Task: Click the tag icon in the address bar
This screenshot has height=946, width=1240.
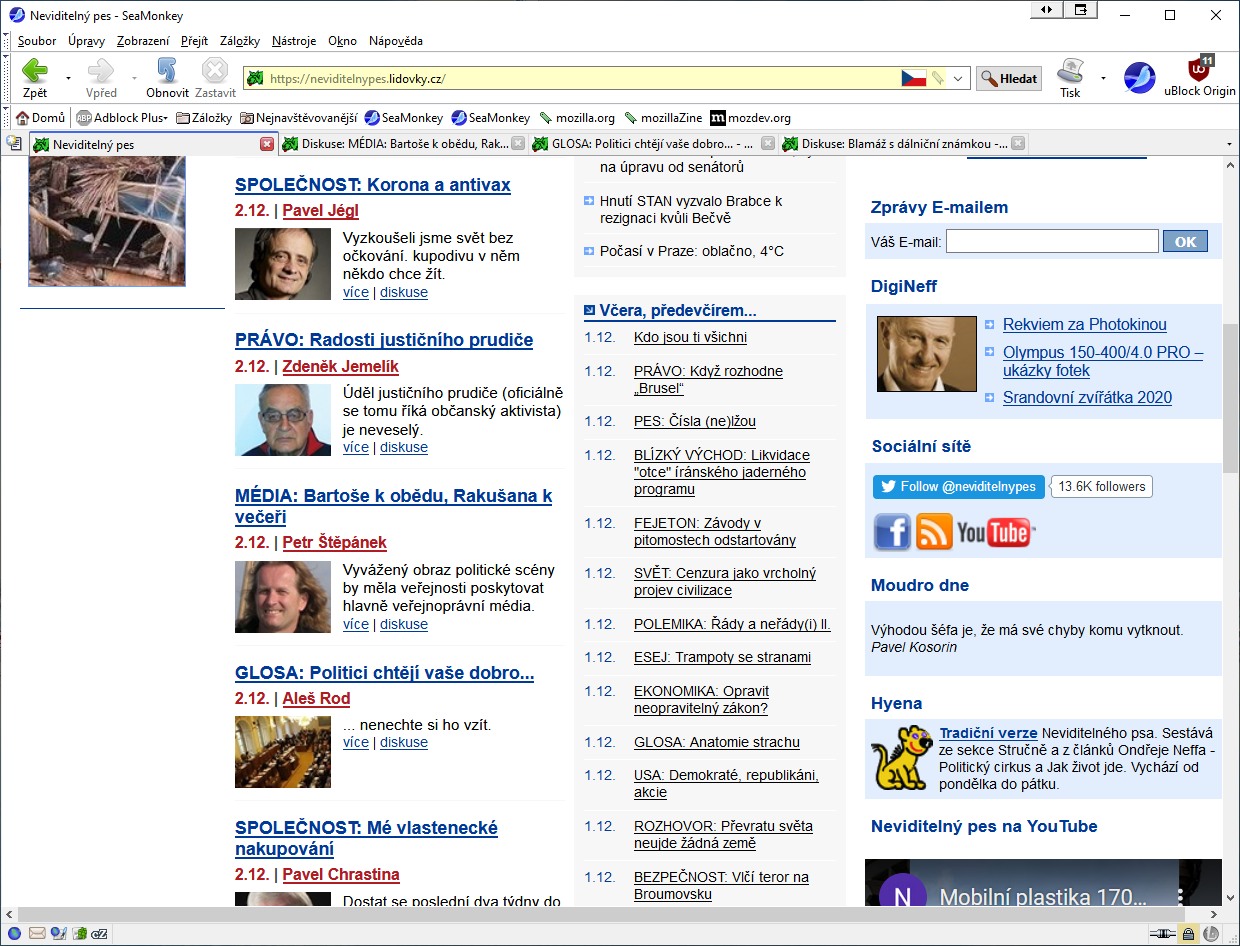Action: (x=938, y=78)
